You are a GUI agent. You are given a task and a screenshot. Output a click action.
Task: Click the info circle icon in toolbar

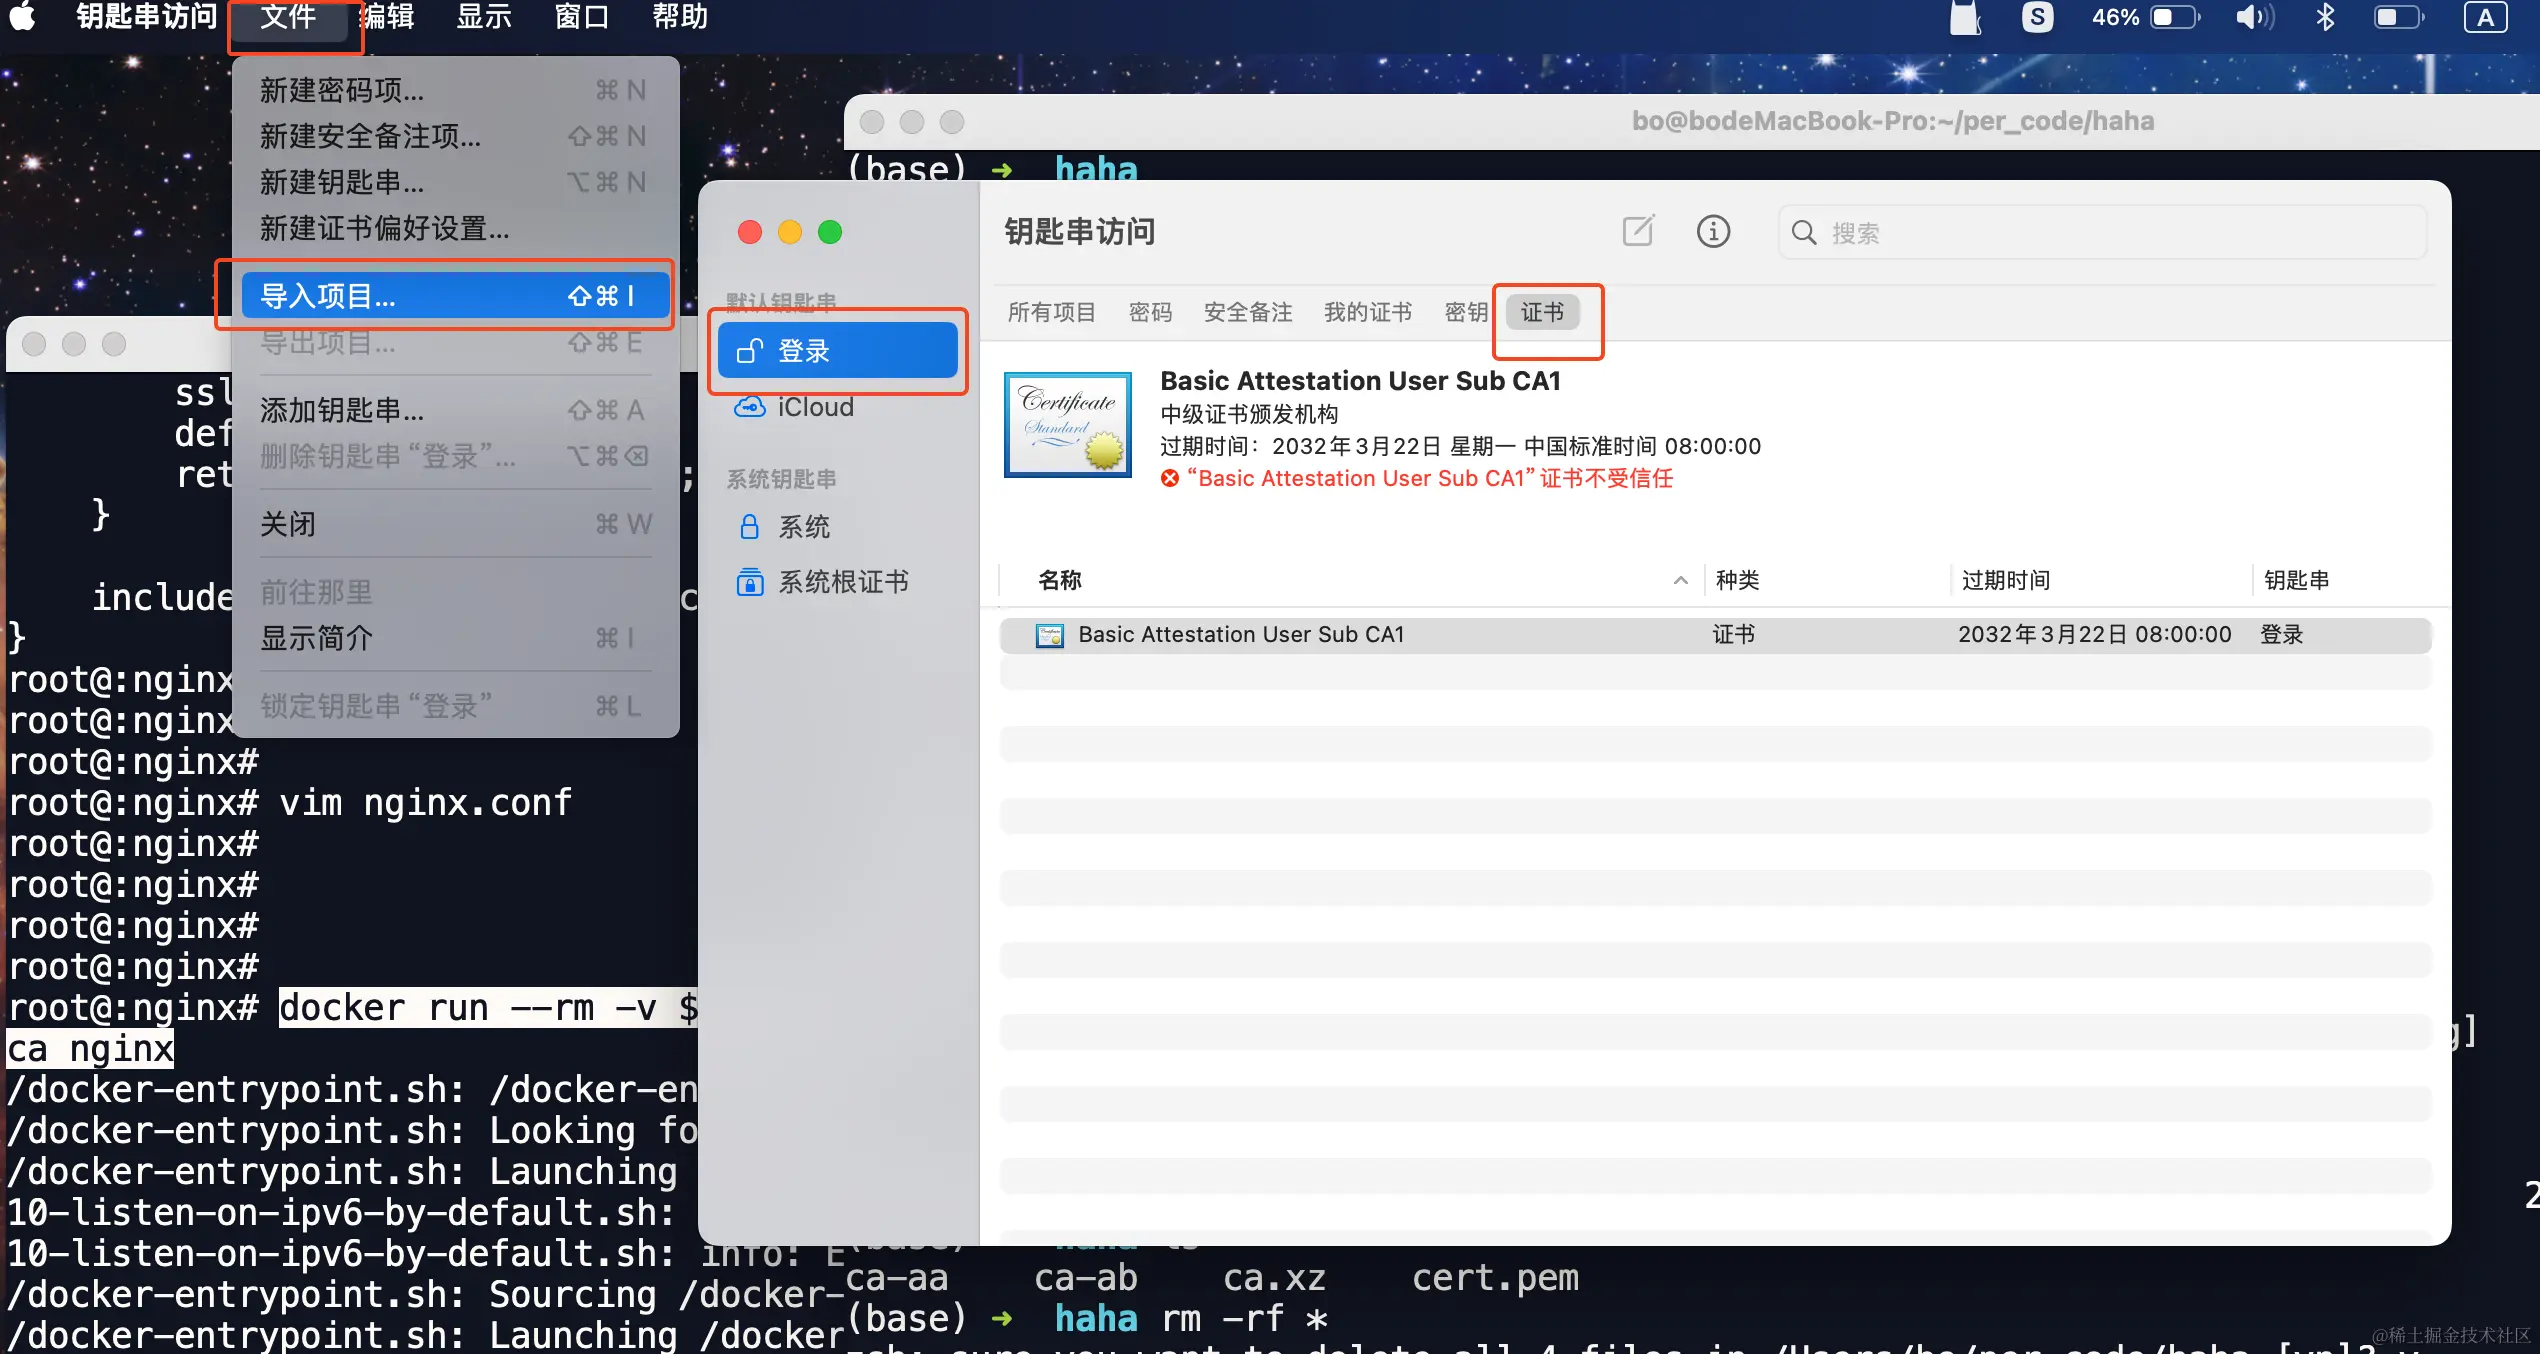pos(1712,232)
